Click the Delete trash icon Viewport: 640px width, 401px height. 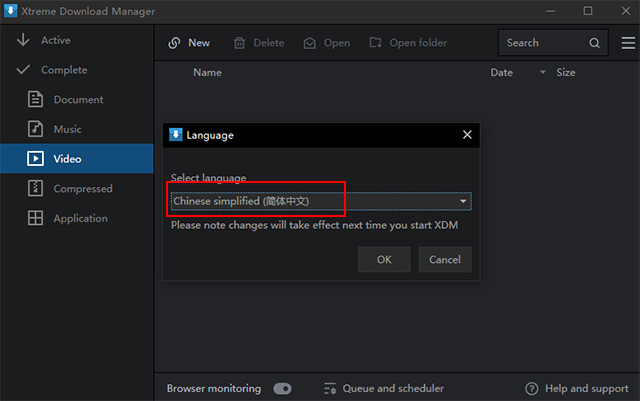(240, 43)
